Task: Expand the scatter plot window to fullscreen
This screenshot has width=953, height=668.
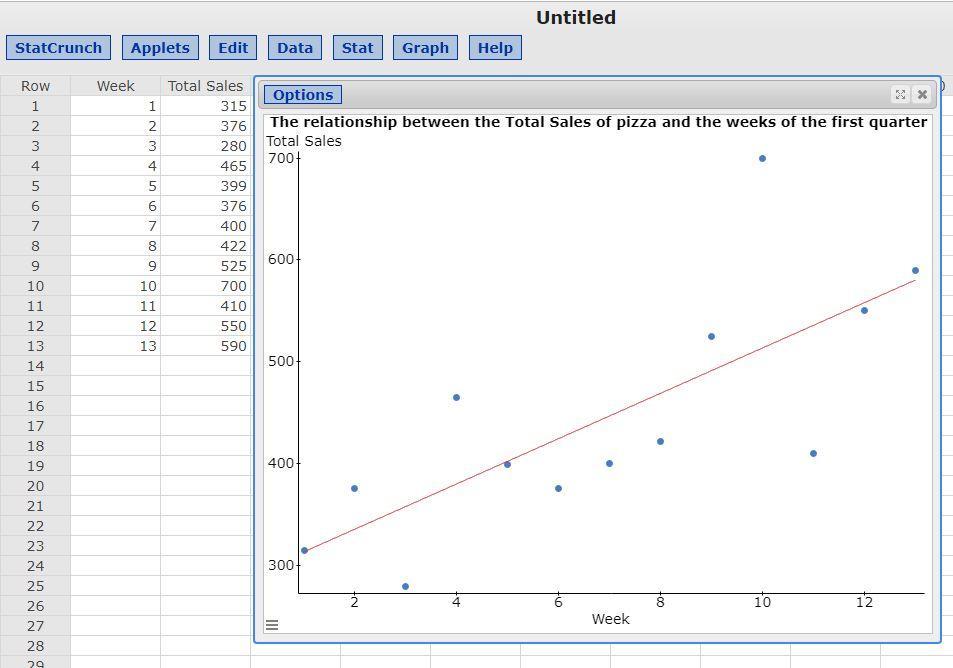Action: (900, 94)
